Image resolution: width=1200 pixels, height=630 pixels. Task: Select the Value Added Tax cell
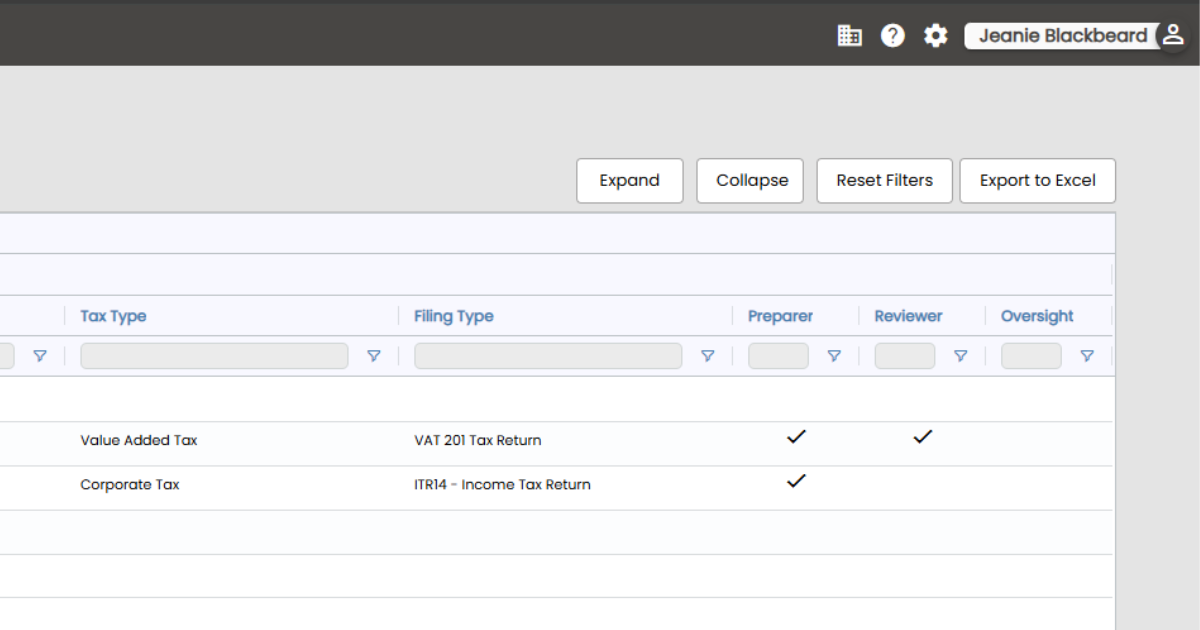click(x=139, y=440)
